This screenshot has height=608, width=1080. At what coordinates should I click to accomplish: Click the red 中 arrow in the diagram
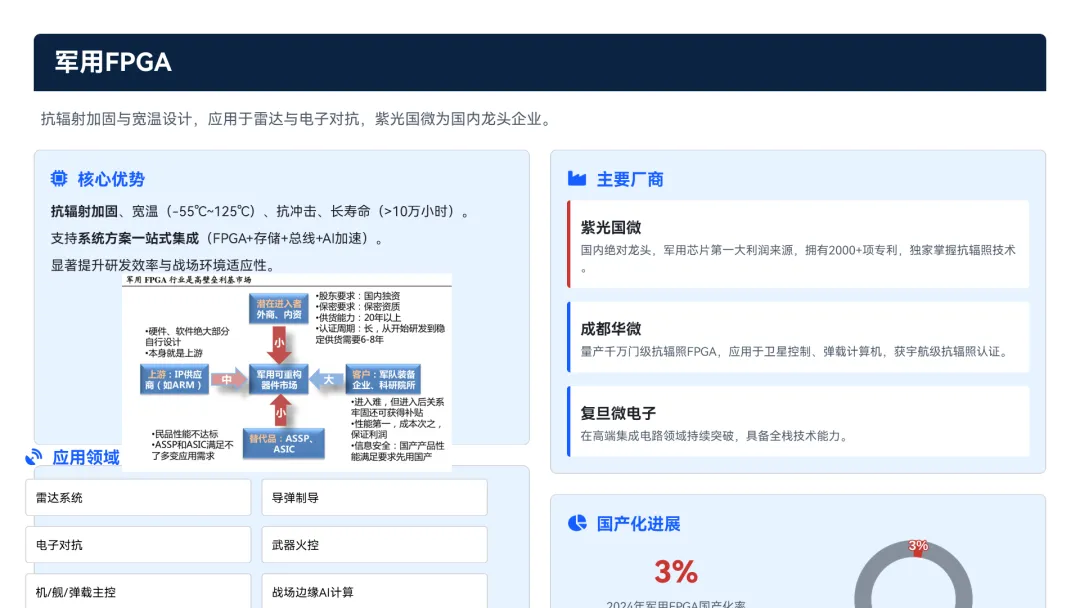point(228,379)
